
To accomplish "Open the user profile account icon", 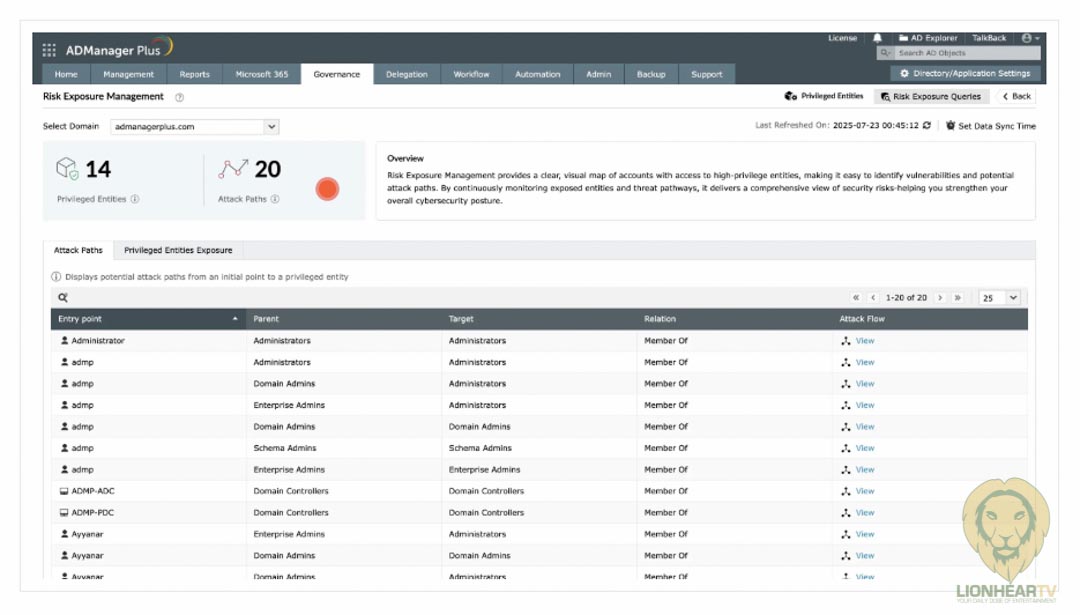I will (1029, 38).
